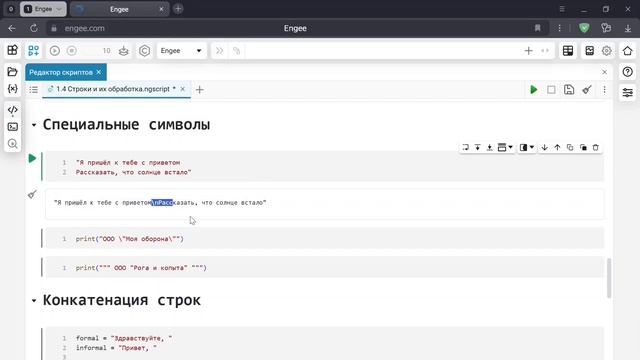Click the run cells below icon
This screenshot has height=360, width=640.
[x=489, y=147]
